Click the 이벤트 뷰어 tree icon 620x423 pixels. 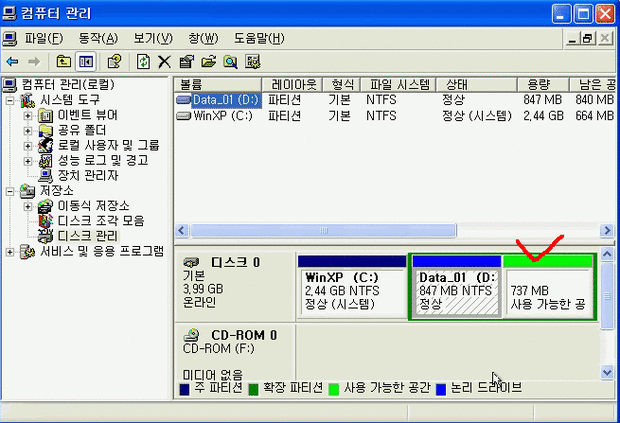pos(46,115)
